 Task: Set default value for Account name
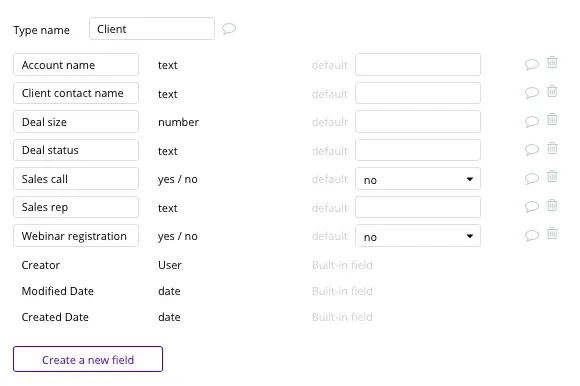[418, 65]
